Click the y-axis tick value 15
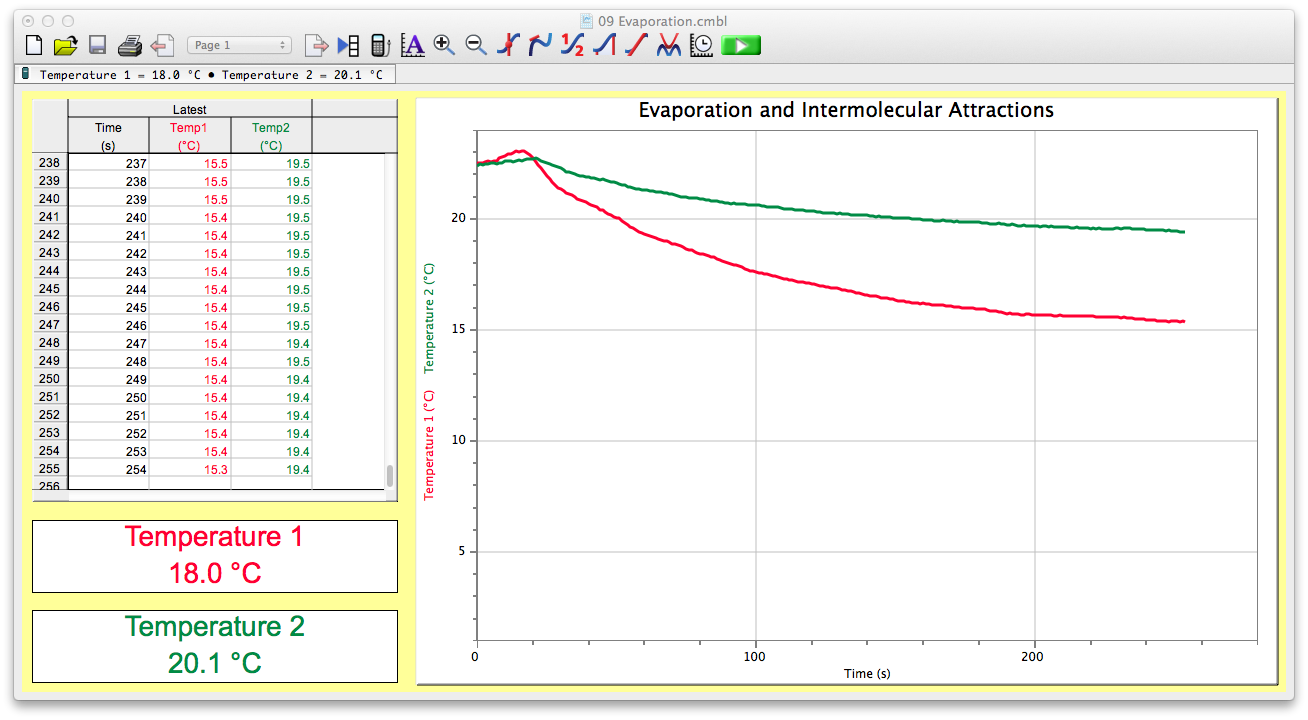1308x720 pixels. point(461,329)
